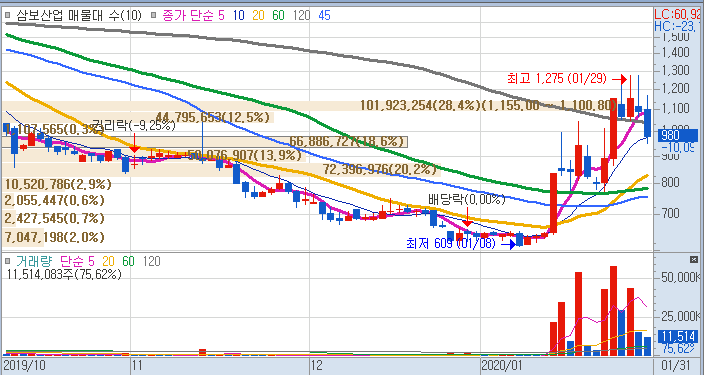The height and width of the screenshot is (375, 704).
Task: Select the magenta 5-day price average legend
Action: click(x=221, y=15)
